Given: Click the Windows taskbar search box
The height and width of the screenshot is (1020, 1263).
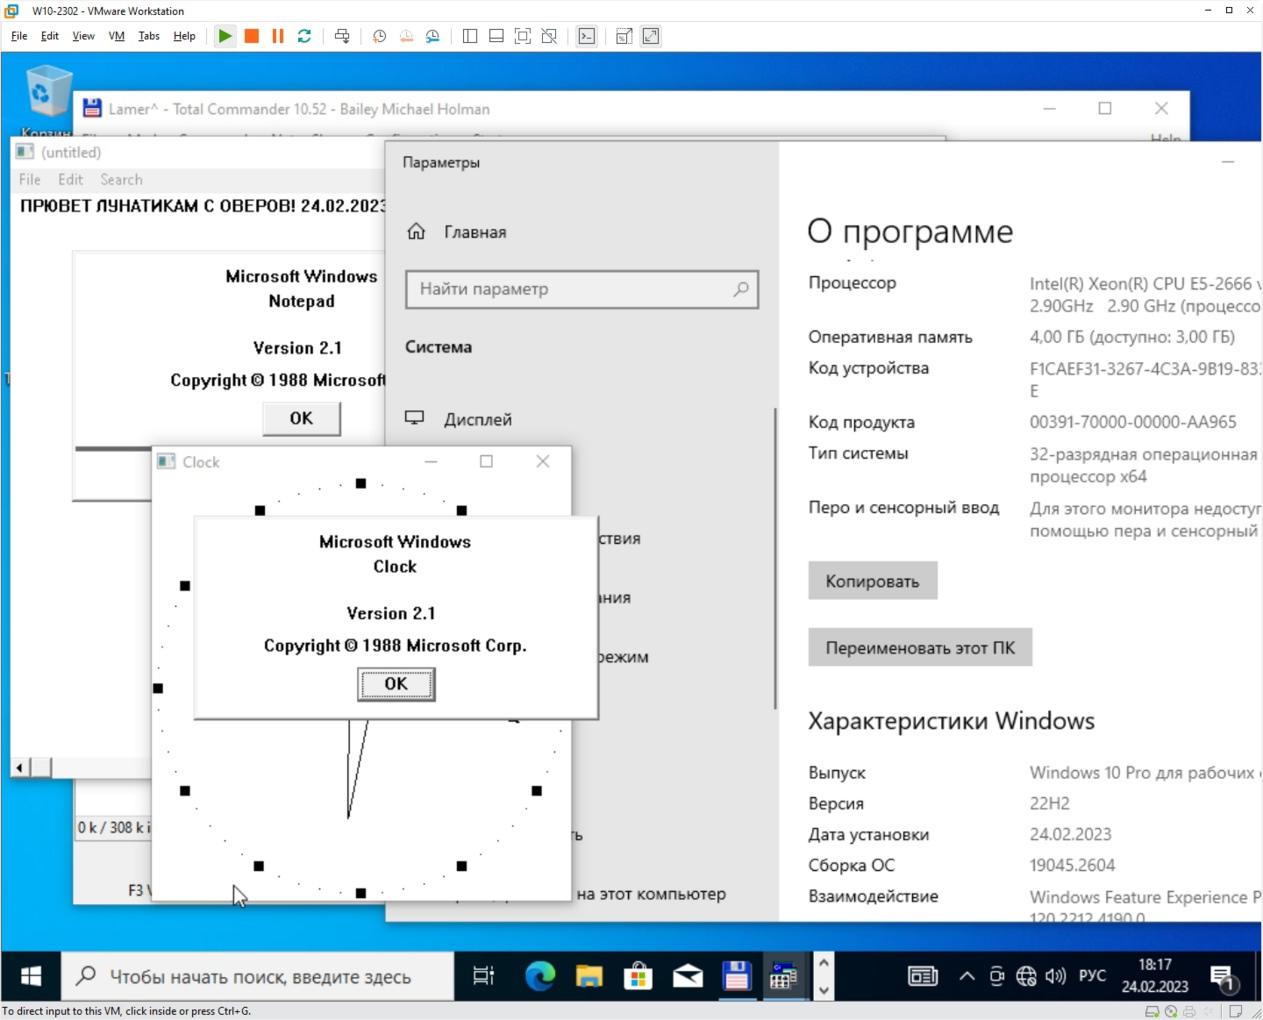Looking at the screenshot, I should coord(259,976).
